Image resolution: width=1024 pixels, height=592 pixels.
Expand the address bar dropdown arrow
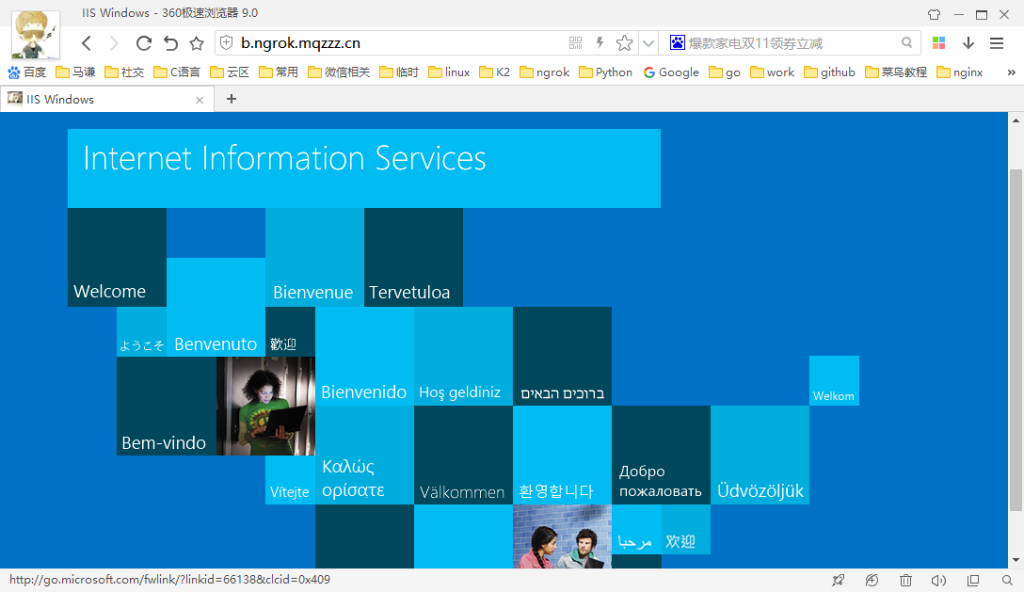pyautogui.click(x=648, y=44)
